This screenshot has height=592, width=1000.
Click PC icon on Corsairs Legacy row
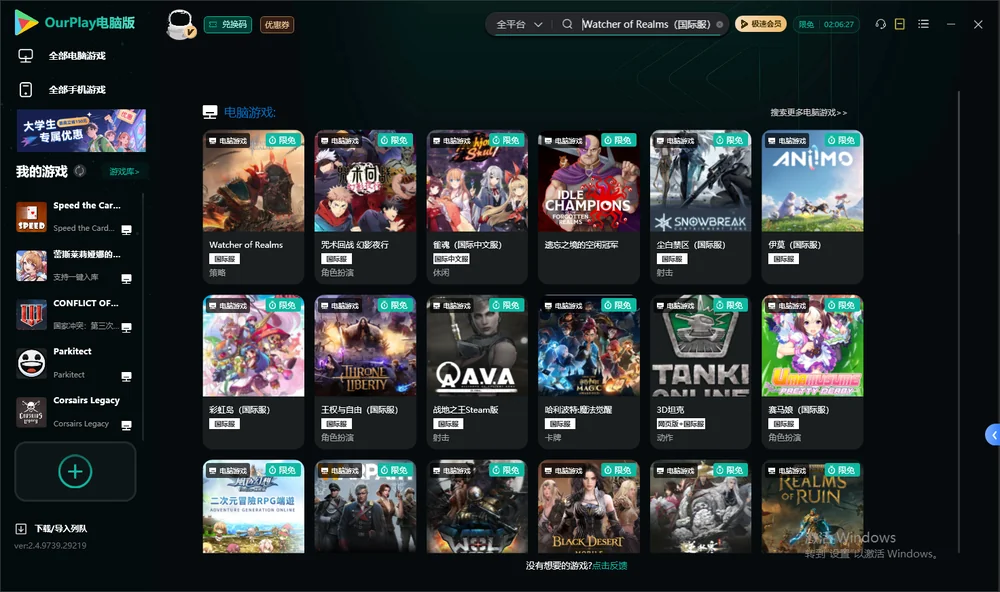126,426
